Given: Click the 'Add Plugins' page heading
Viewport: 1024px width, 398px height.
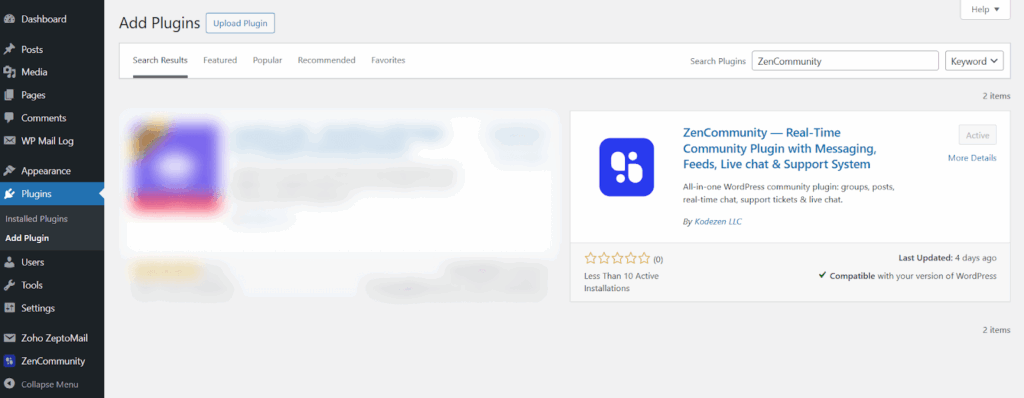Looking at the screenshot, I should coord(159,24).
